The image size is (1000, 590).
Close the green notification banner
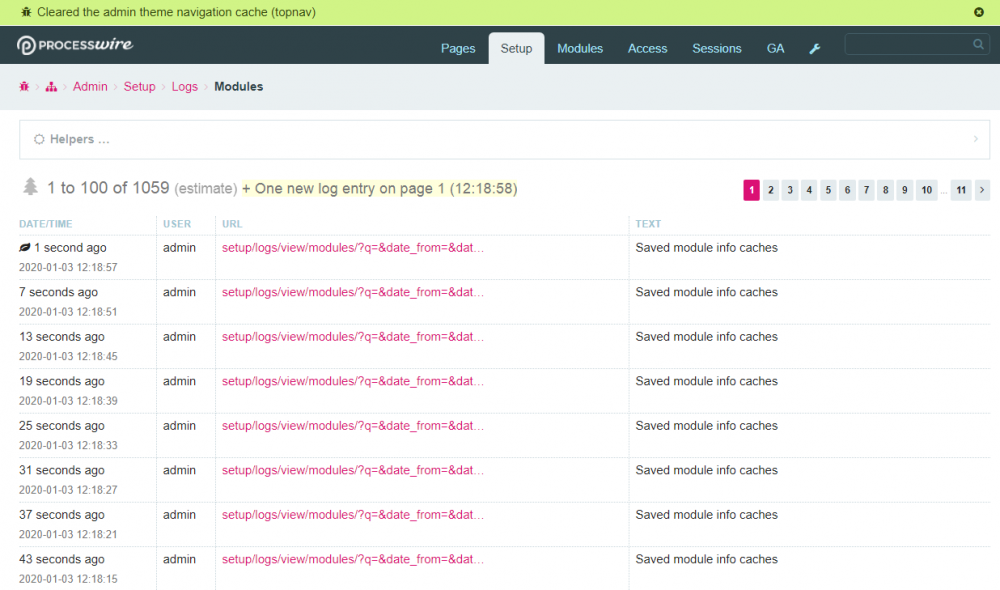[979, 12]
